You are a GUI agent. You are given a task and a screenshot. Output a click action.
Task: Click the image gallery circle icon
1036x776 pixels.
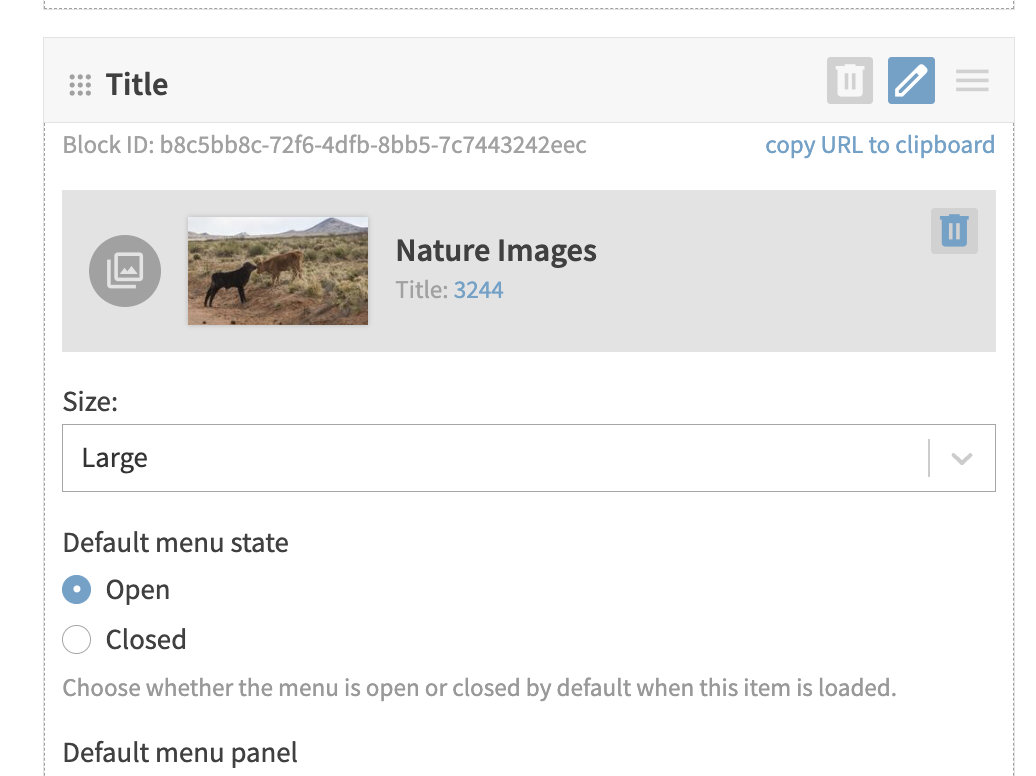coord(125,271)
